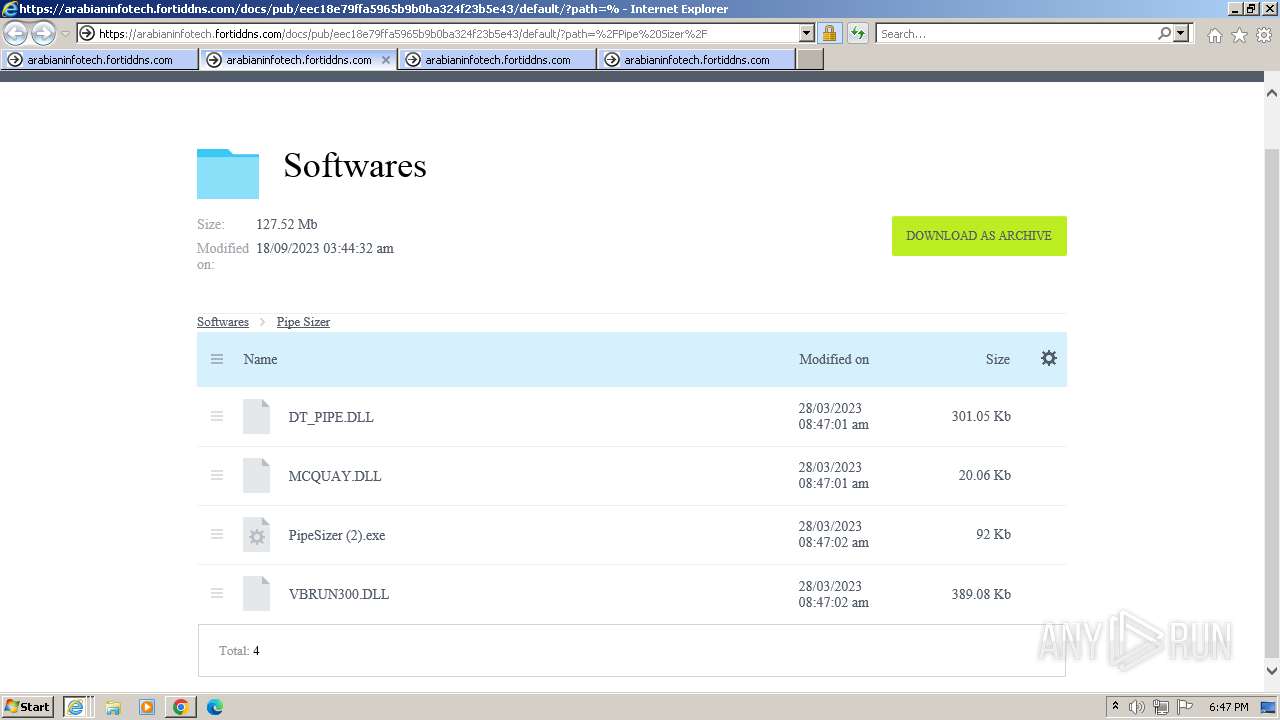The image size is (1280, 720).
Task: Switch to the first arabianinfotech tab
Action: pos(100,60)
